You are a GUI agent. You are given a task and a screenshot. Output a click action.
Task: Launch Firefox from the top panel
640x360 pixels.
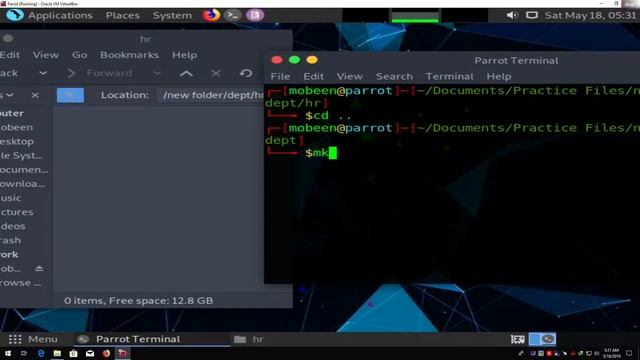(x=211, y=15)
